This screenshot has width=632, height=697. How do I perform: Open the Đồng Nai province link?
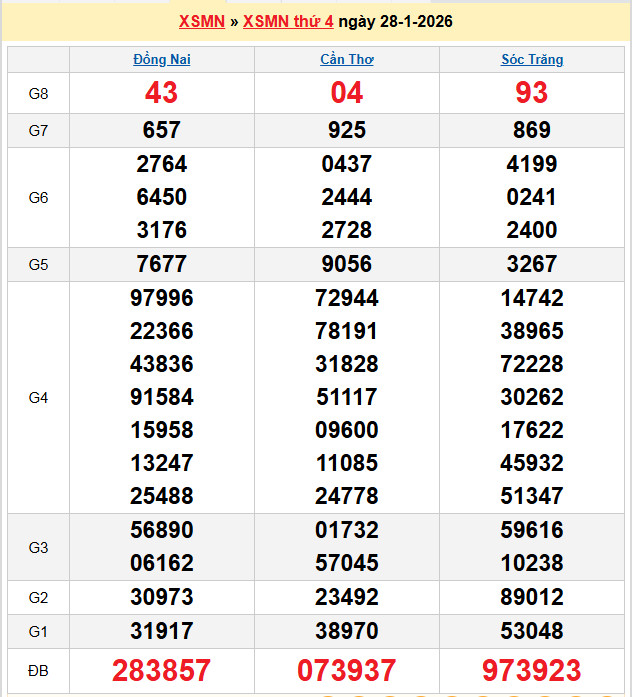[161, 60]
